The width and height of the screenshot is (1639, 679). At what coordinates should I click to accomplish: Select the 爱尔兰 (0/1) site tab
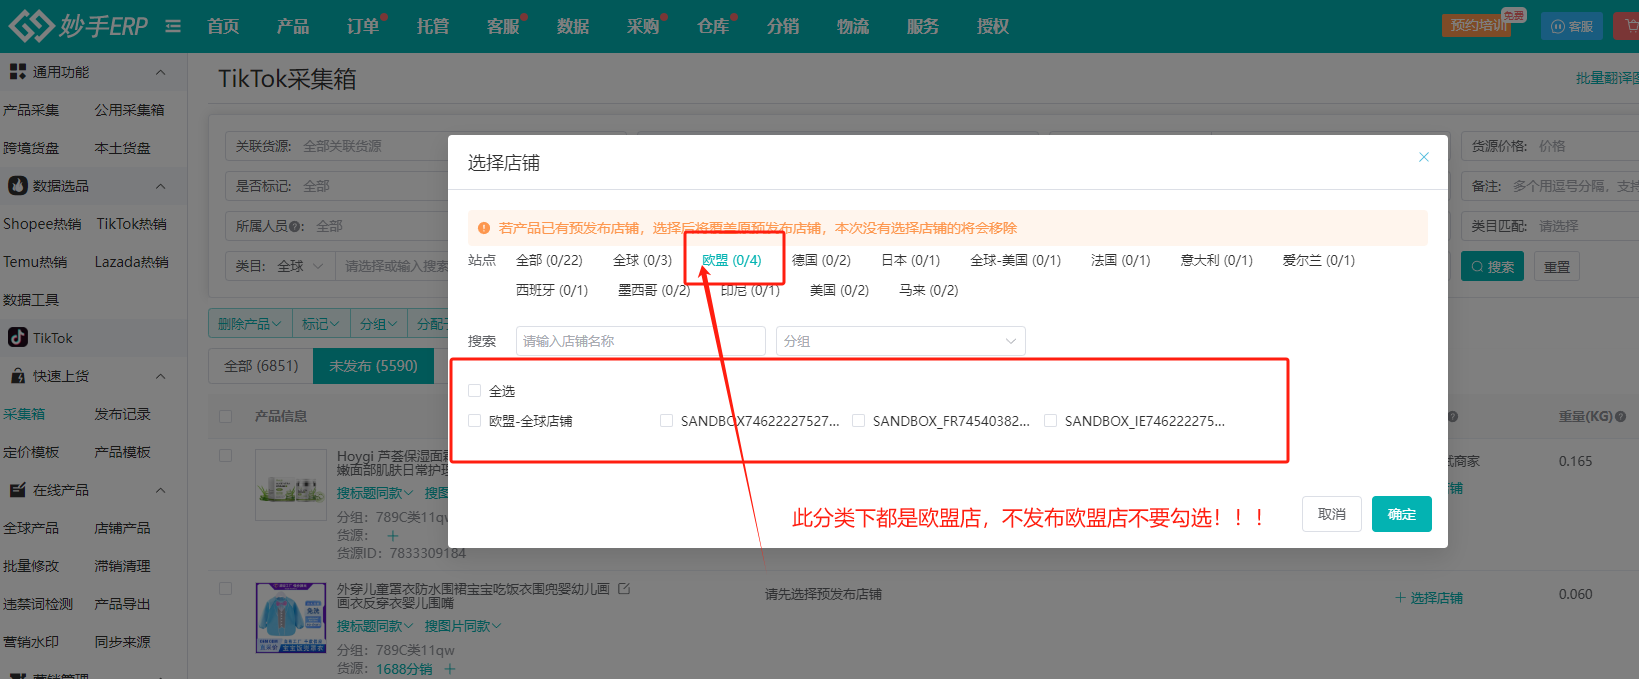click(1318, 260)
